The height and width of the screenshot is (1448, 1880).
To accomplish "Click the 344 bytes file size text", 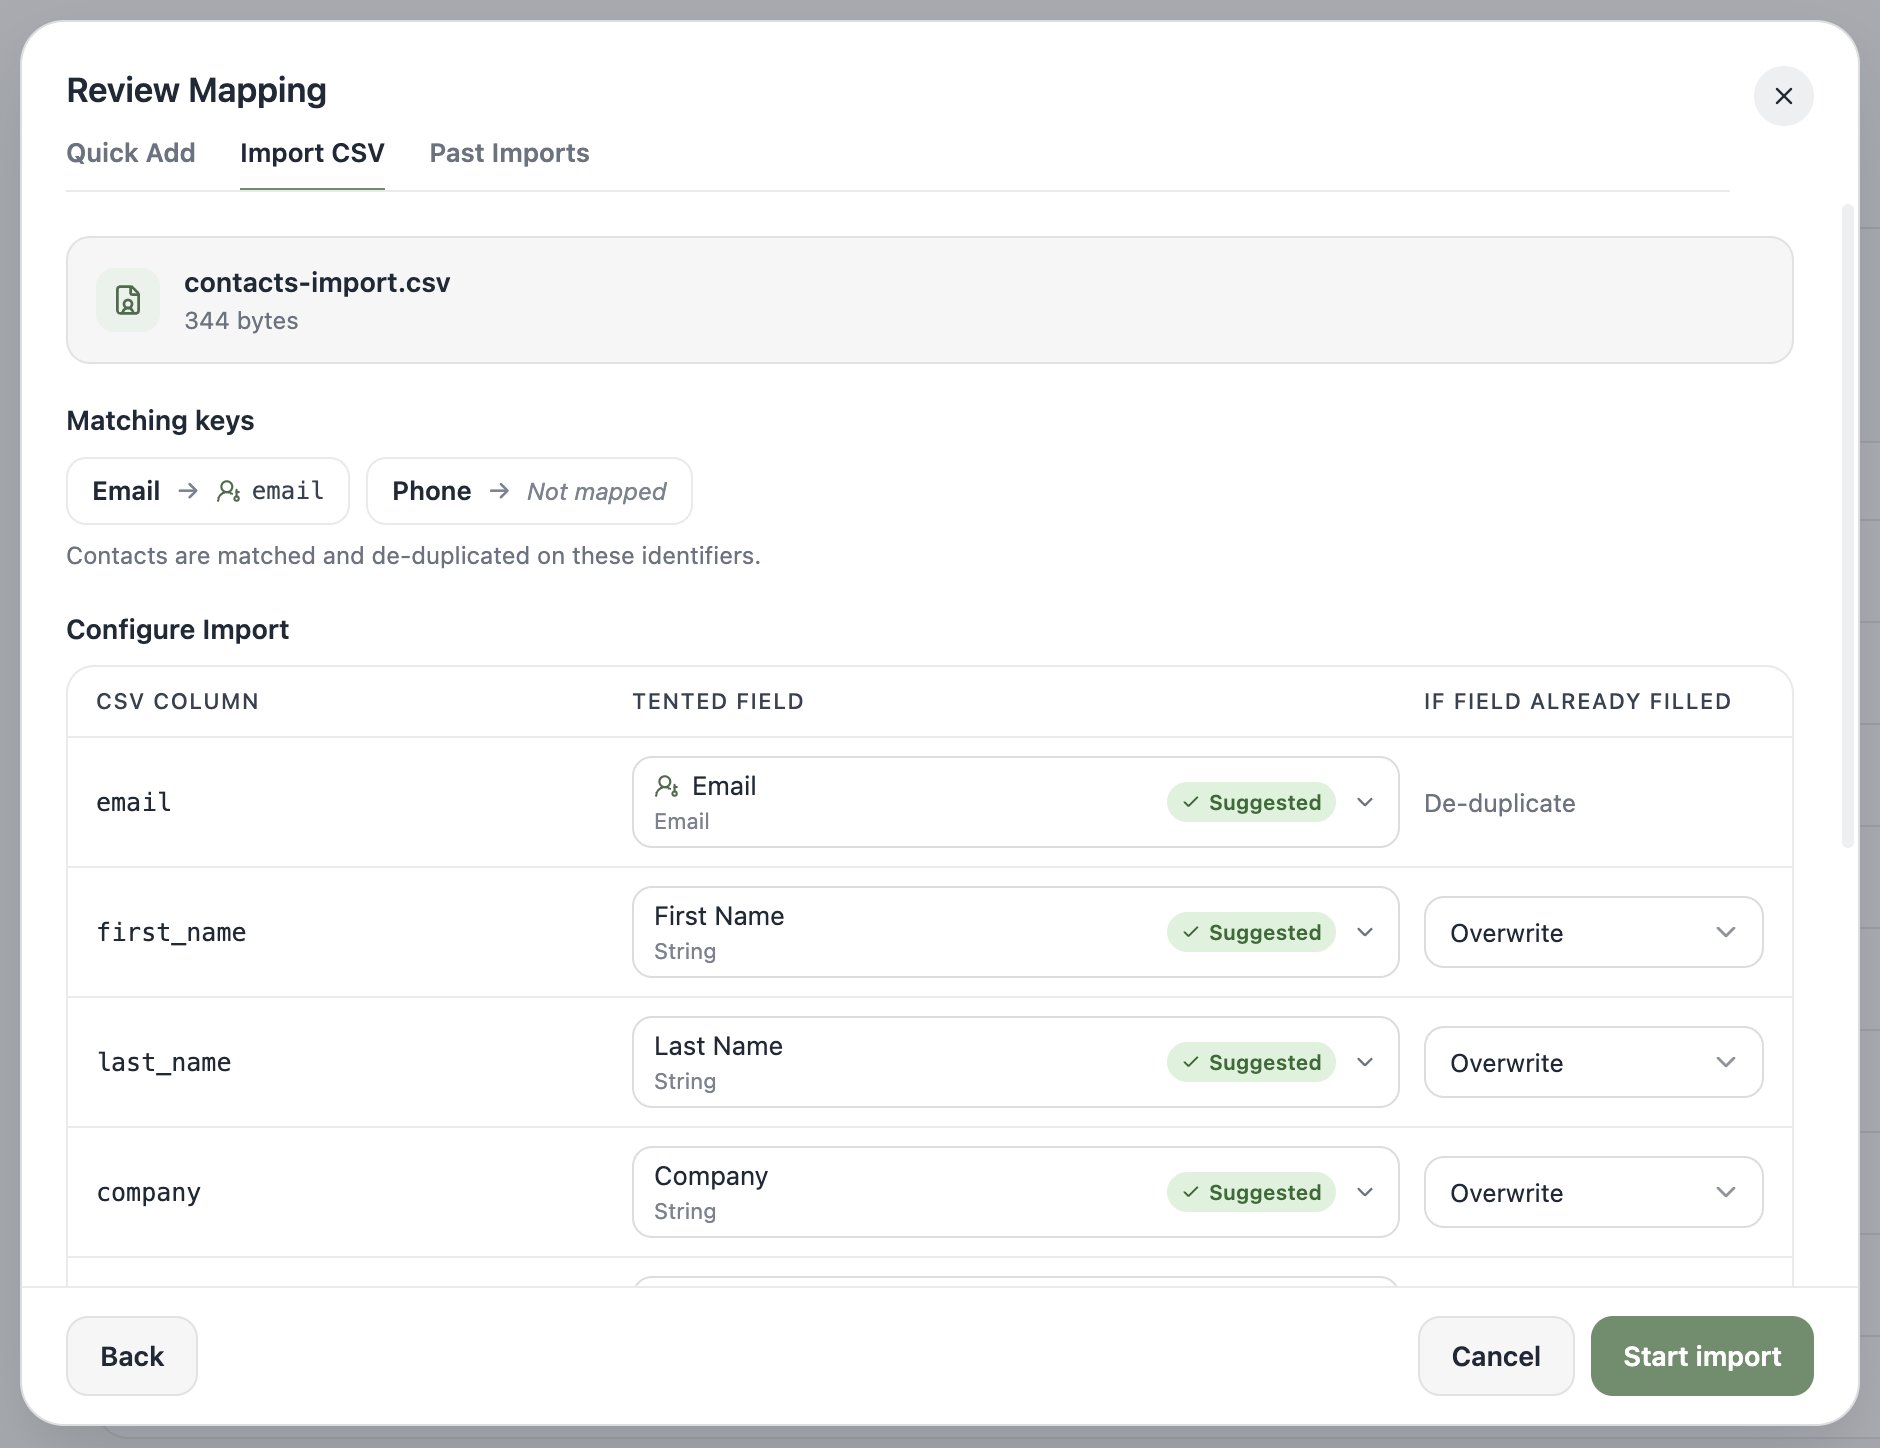I will [241, 321].
